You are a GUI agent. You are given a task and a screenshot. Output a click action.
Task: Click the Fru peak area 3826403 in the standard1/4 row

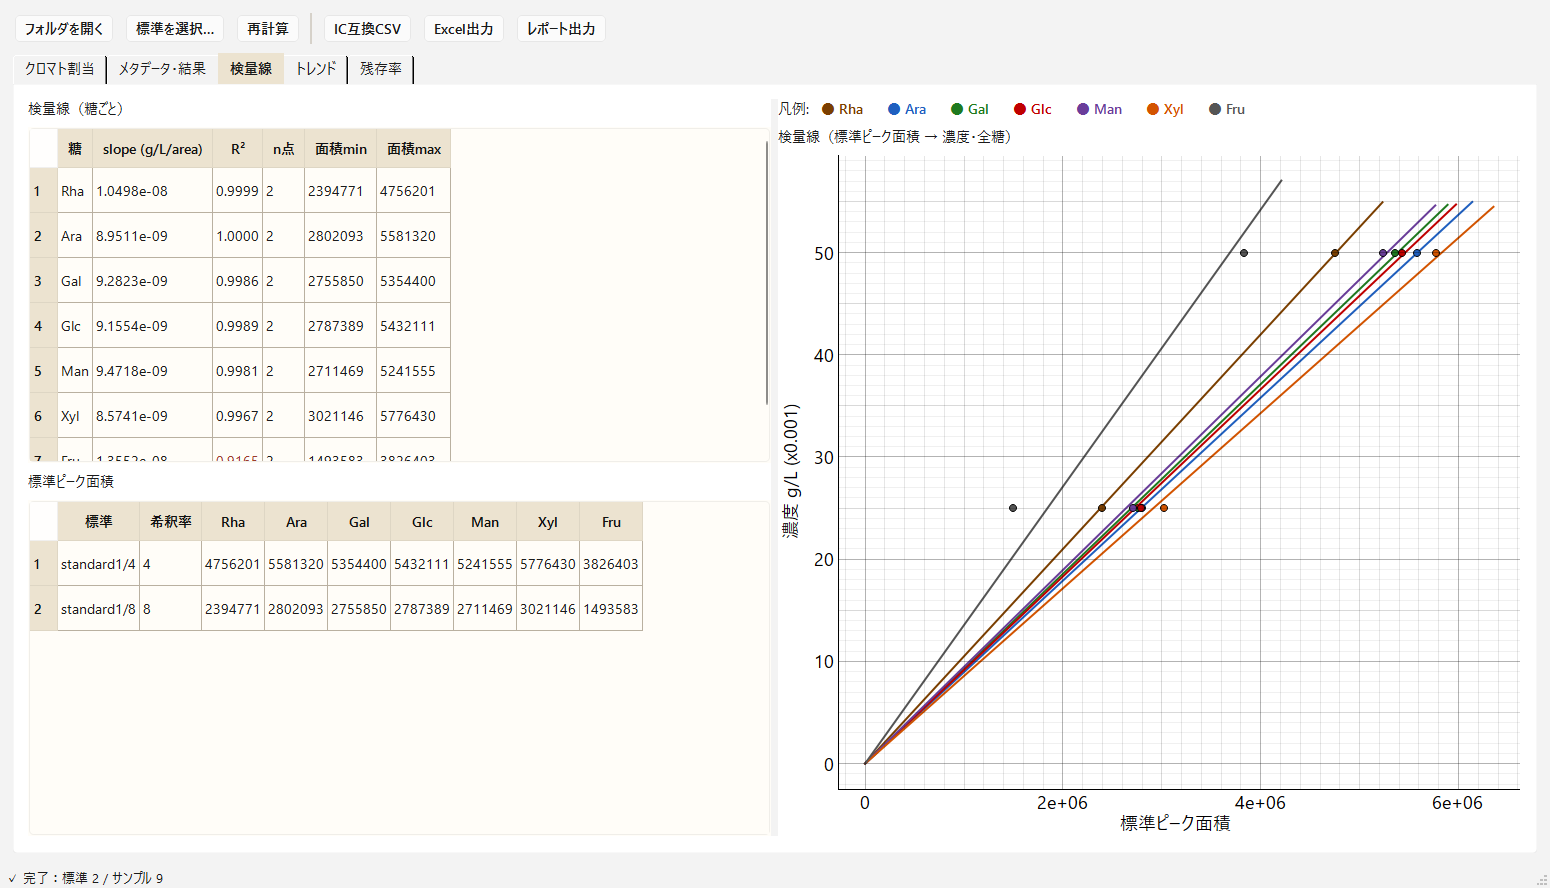point(611,564)
